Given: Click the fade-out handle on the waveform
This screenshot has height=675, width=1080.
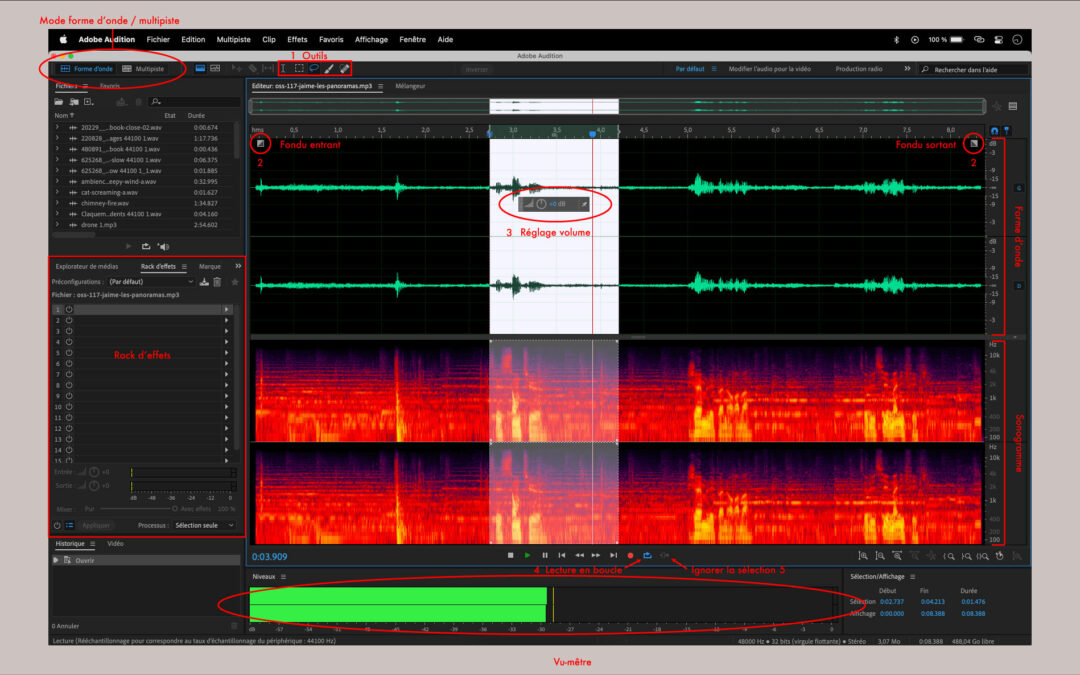Looking at the screenshot, I should pos(972,144).
